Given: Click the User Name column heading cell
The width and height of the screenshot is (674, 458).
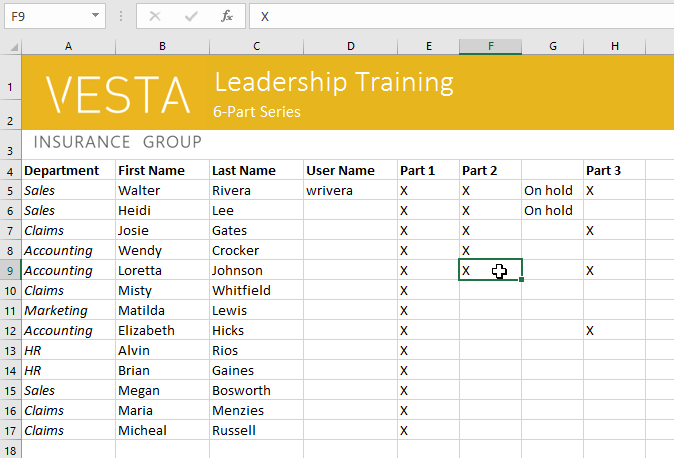Looking at the screenshot, I should pyautogui.click(x=341, y=171).
